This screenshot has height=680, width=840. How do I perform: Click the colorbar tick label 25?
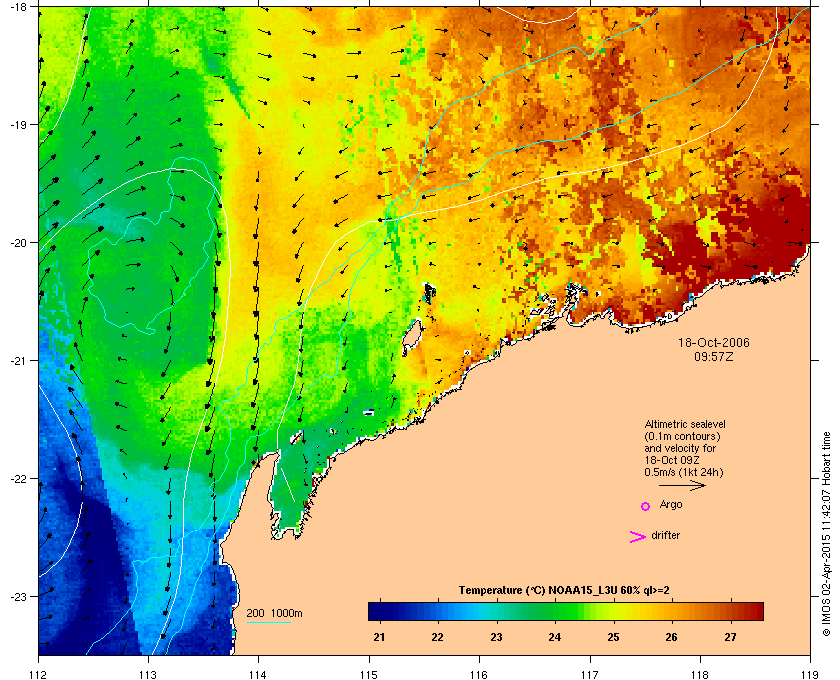point(613,637)
